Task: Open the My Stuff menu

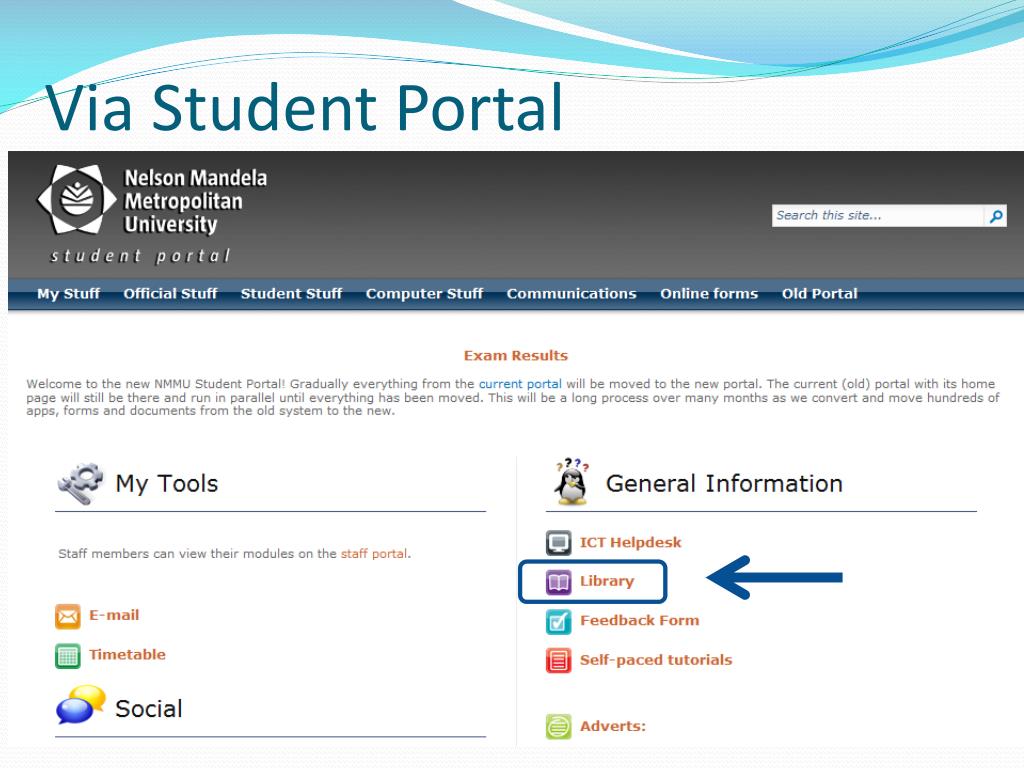Action: click(x=69, y=294)
